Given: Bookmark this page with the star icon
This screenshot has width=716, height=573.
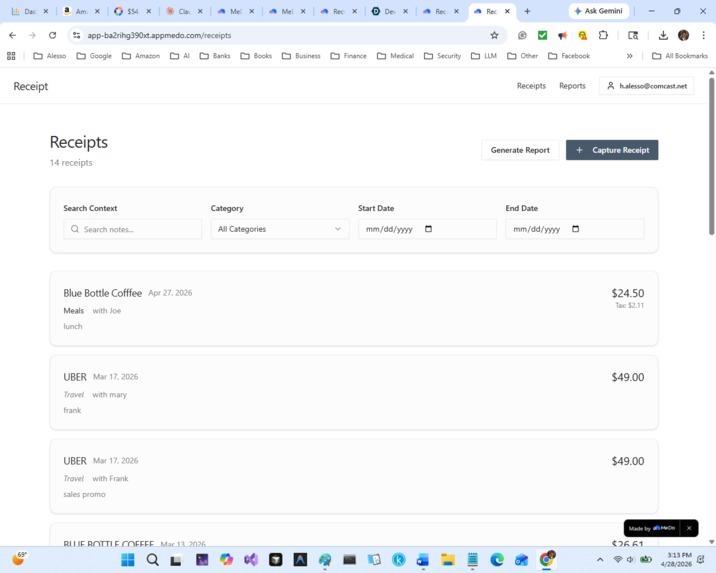Looking at the screenshot, I should click(x=494, y=35).
